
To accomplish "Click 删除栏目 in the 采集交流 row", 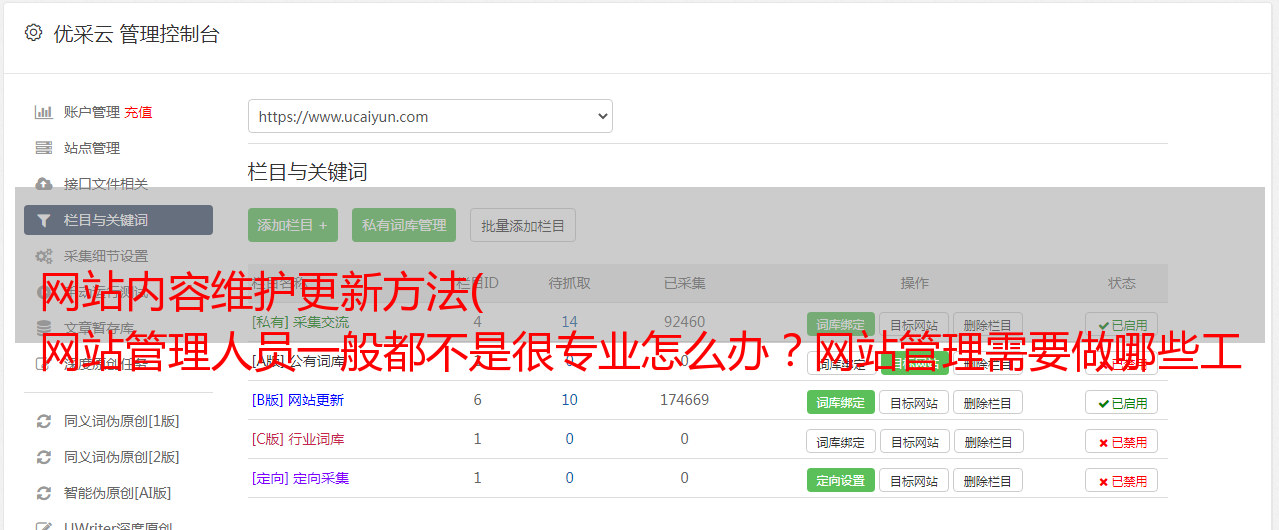I will point(988,325).
